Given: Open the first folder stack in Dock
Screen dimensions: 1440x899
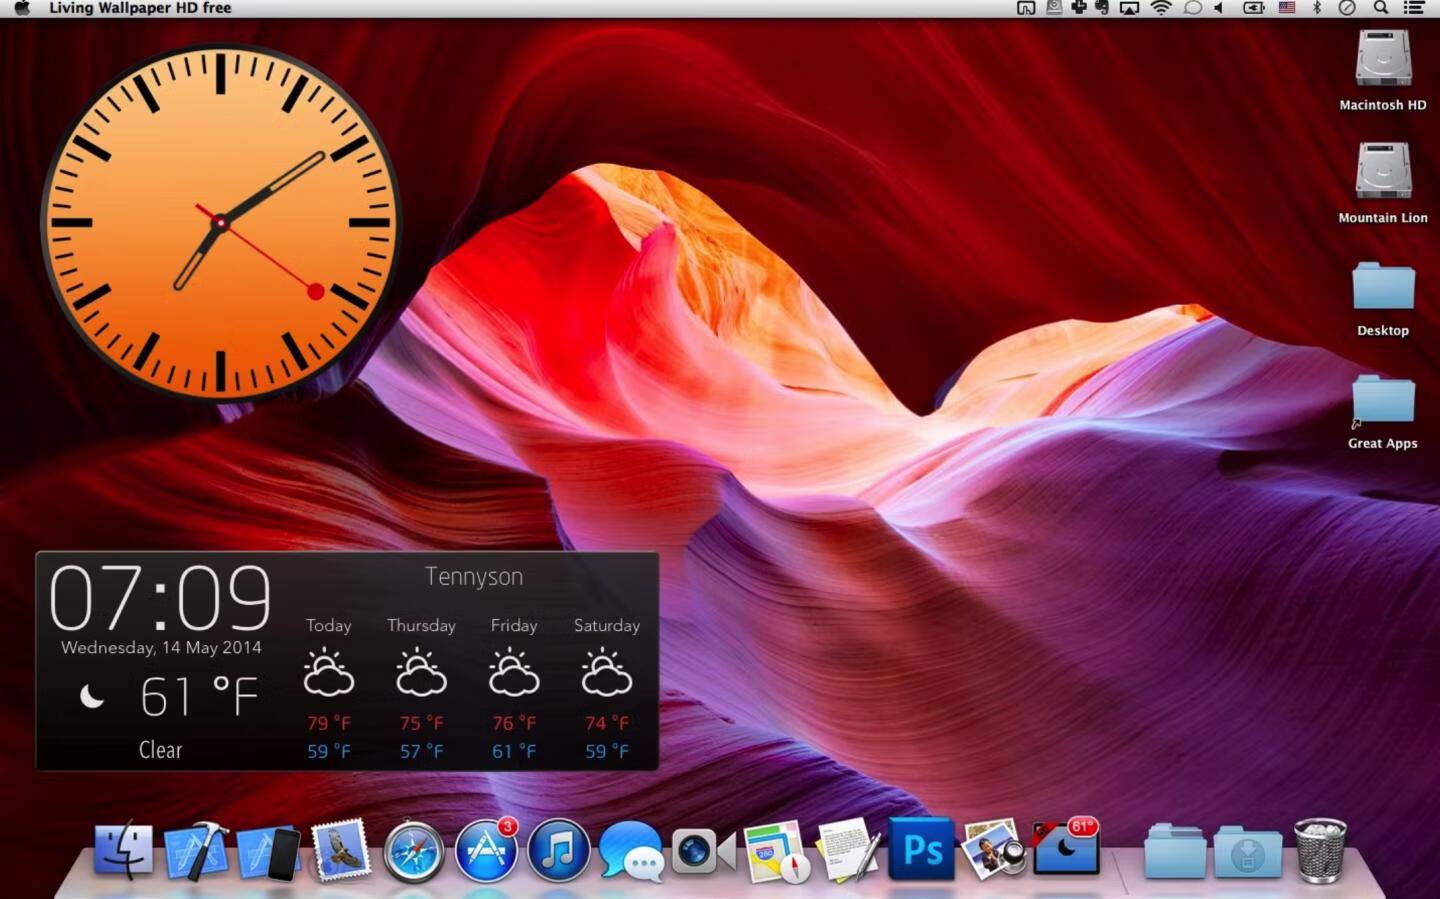Looking at the screenshot, I should pos(1175,852).
